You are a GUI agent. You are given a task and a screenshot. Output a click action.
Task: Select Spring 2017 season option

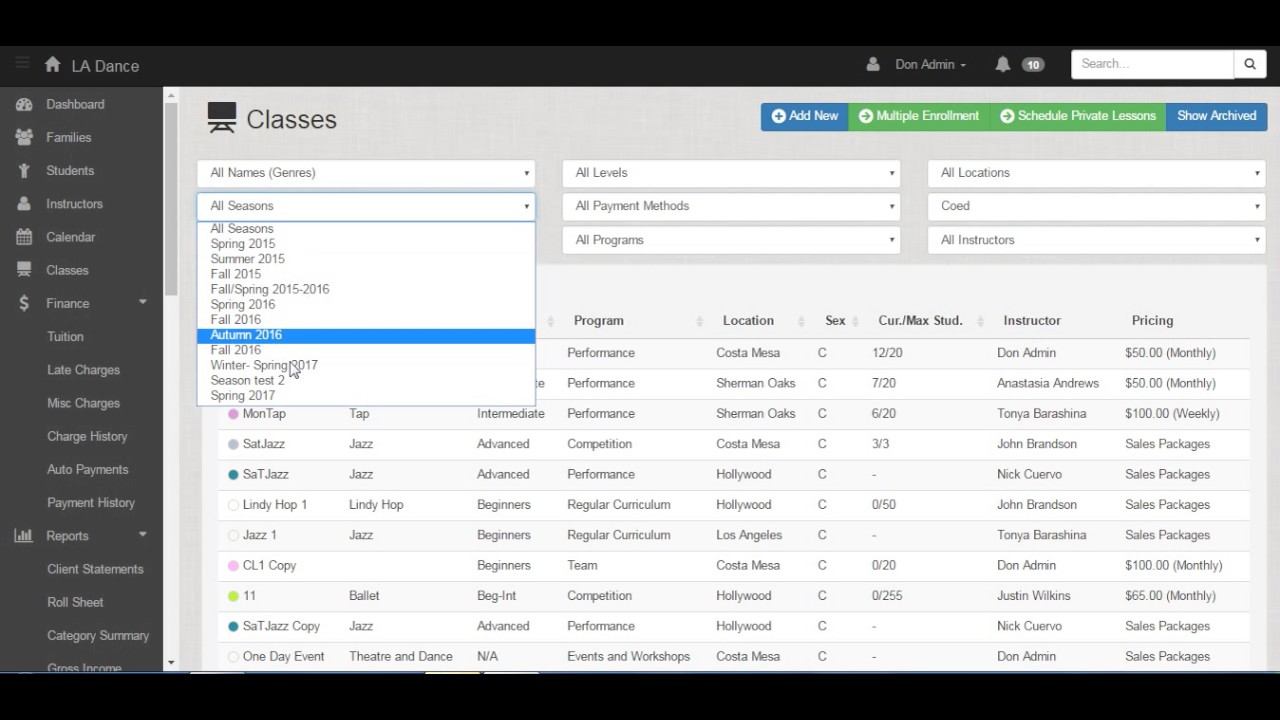point(366,396)
